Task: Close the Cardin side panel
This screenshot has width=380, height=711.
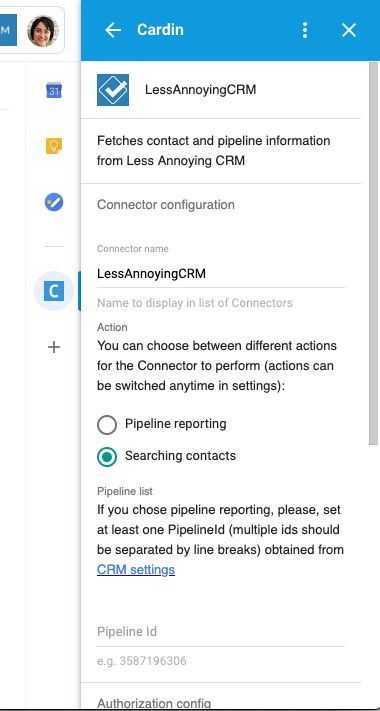Action: point(349,30)
